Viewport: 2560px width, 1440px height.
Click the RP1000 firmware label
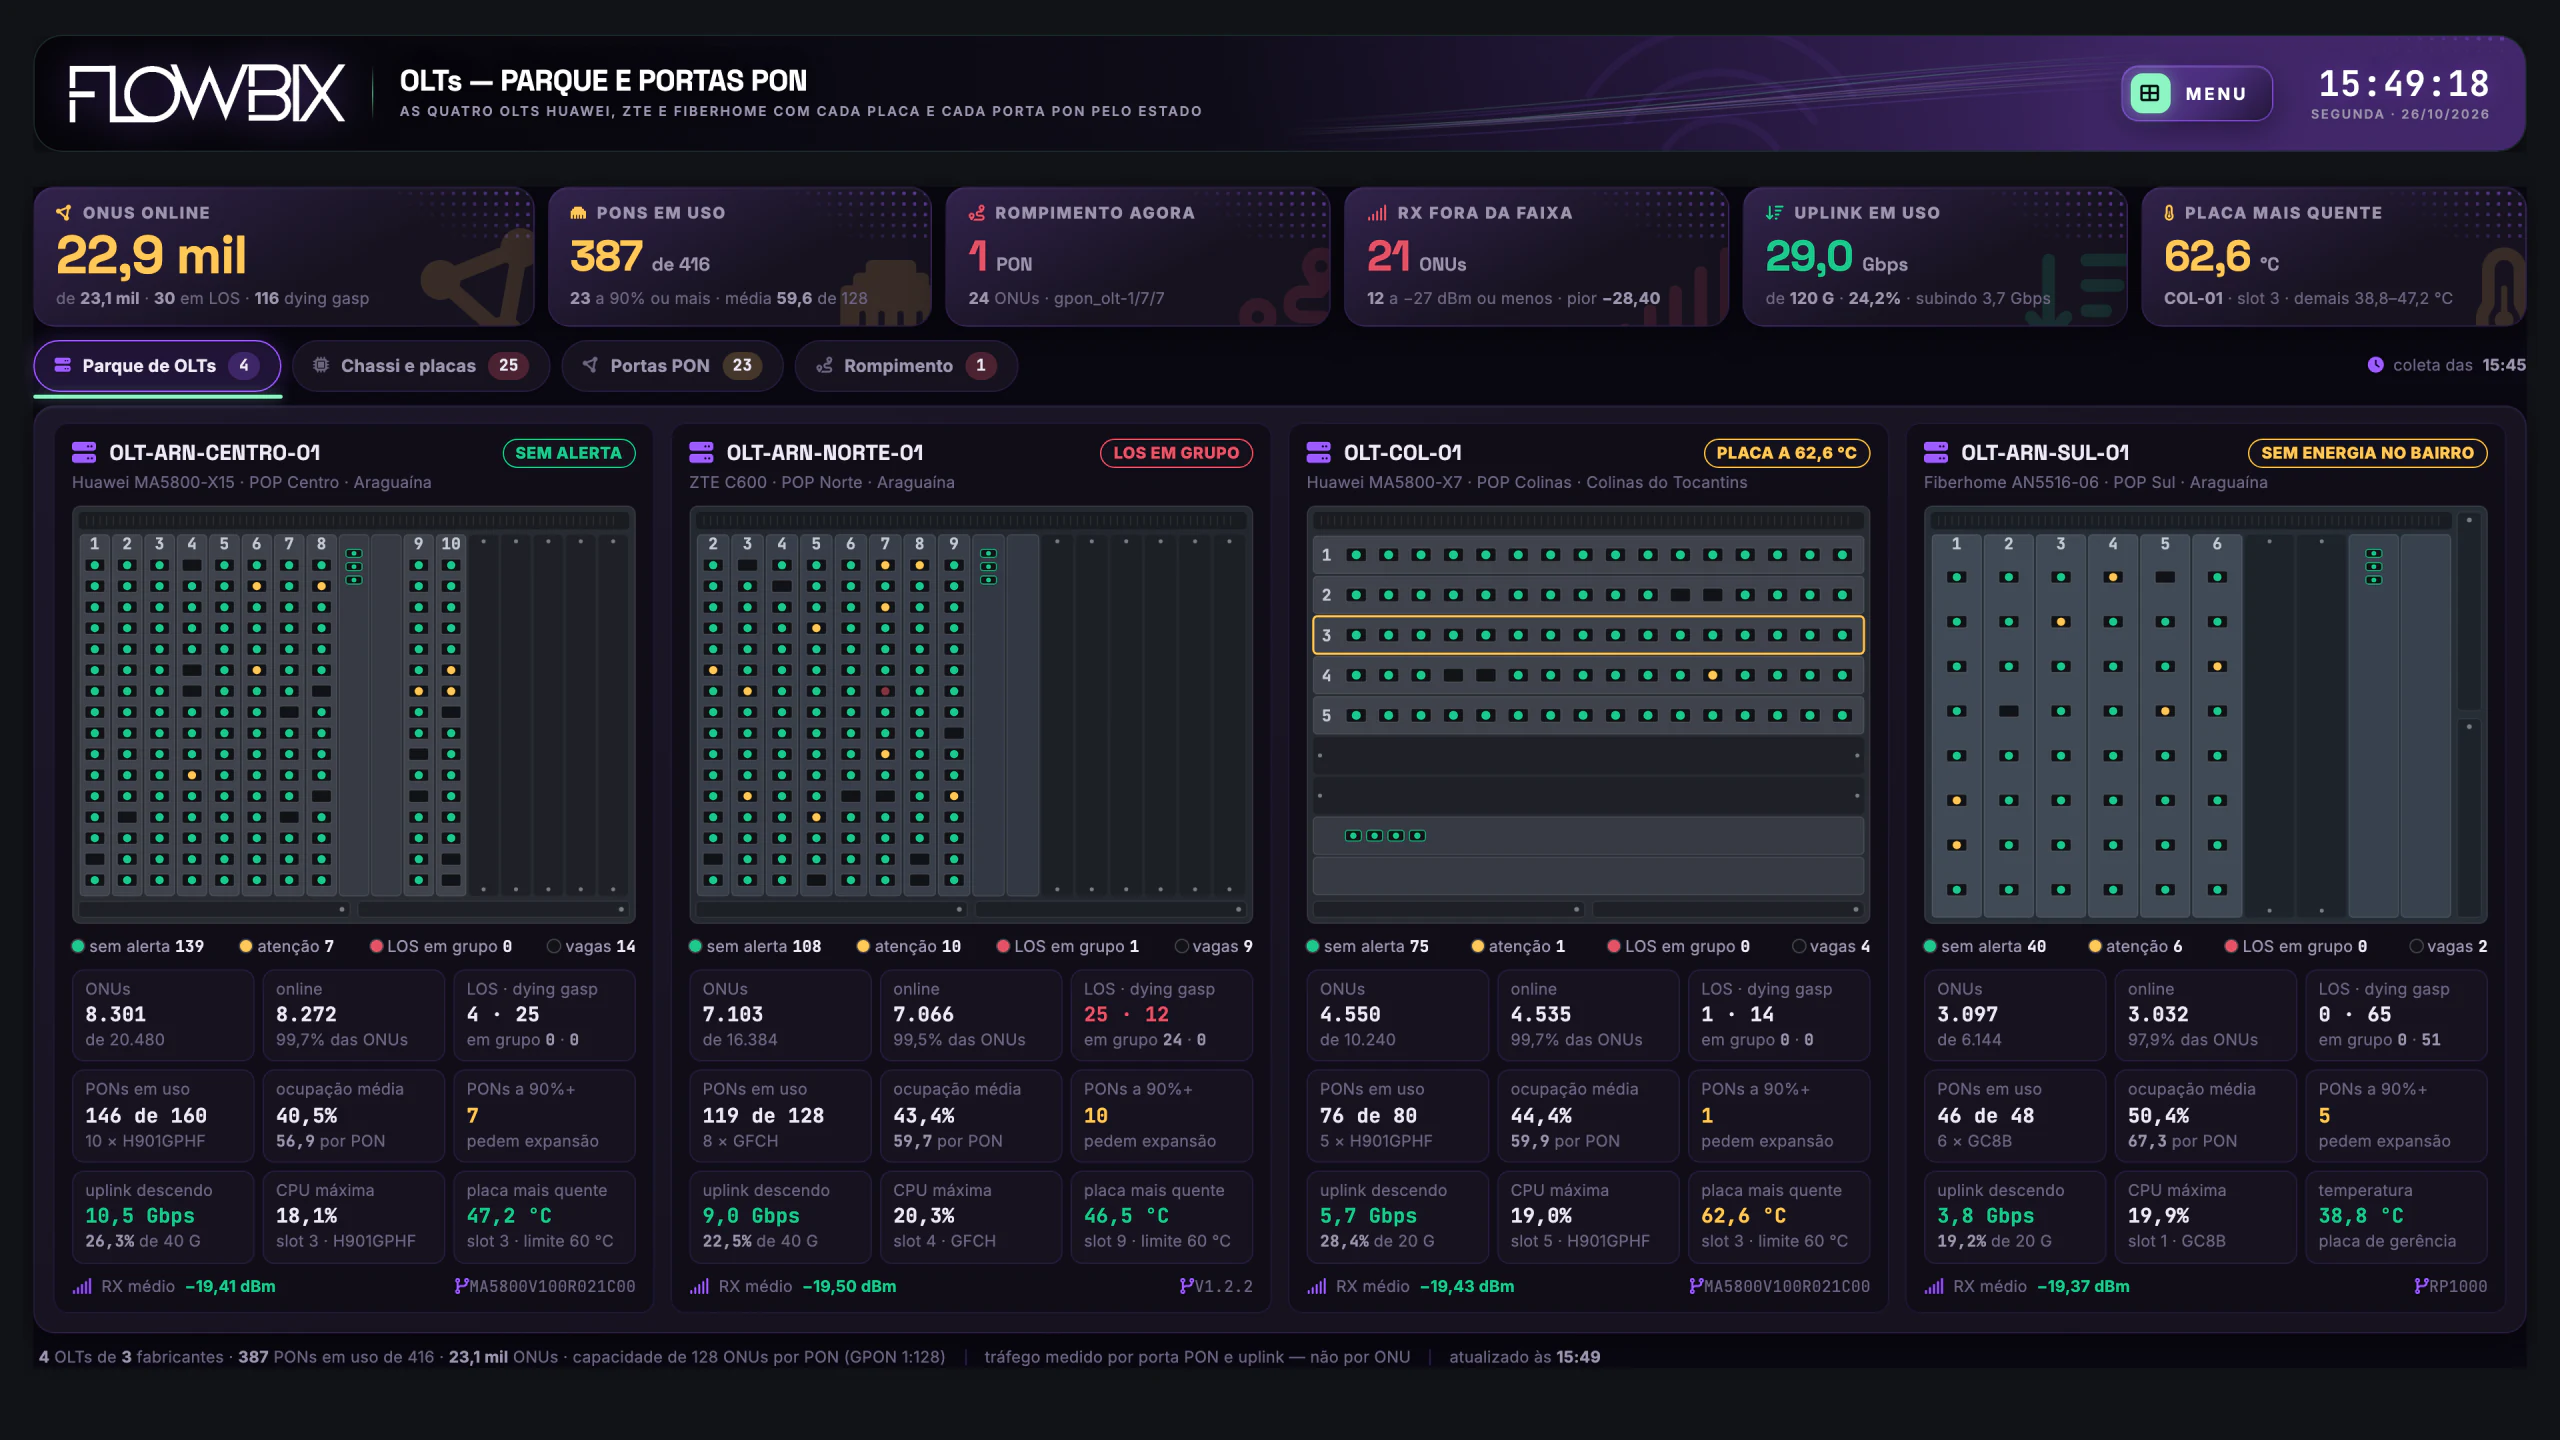(x=2458, y=1286)
